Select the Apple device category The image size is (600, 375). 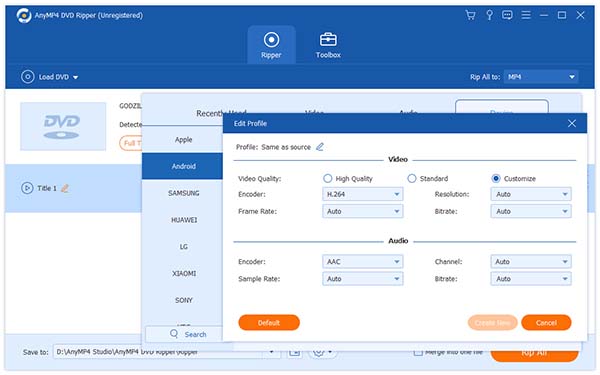pos(183,140)
